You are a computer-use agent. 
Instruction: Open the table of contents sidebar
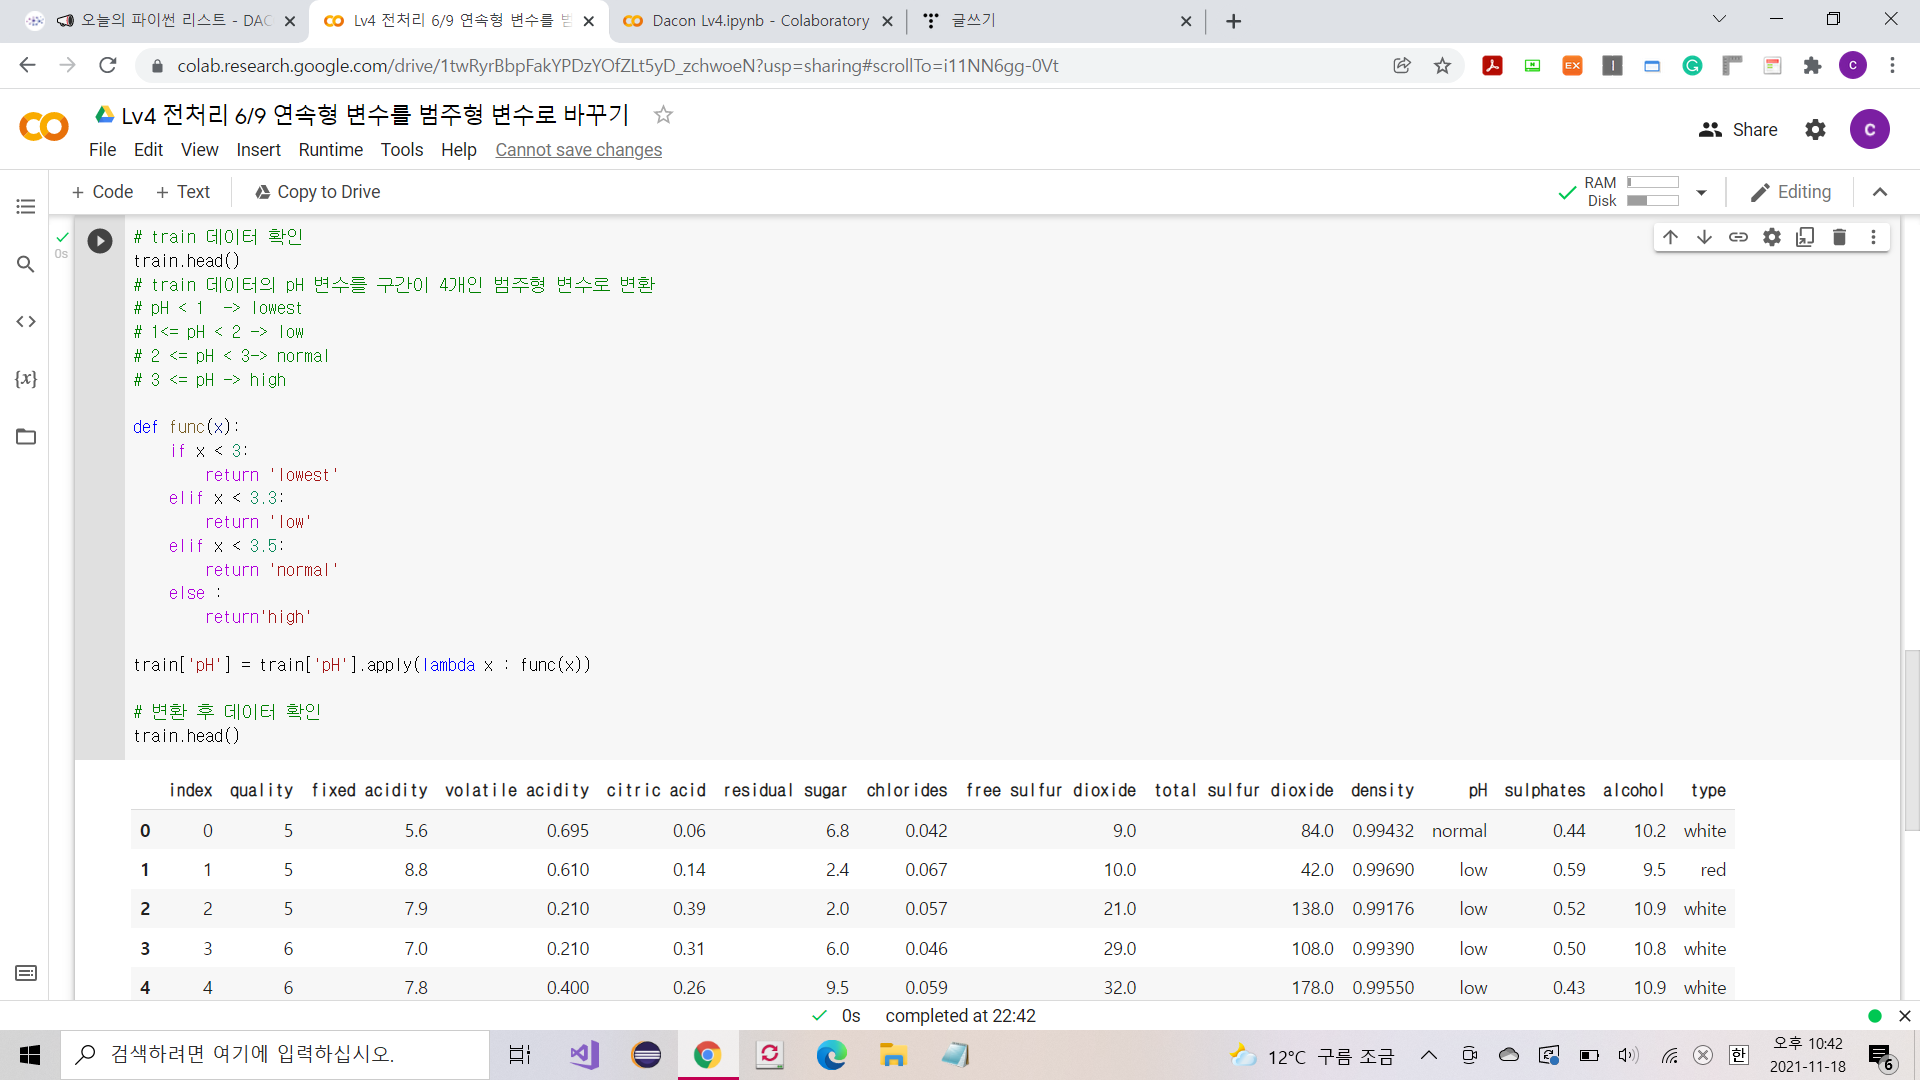26,206
